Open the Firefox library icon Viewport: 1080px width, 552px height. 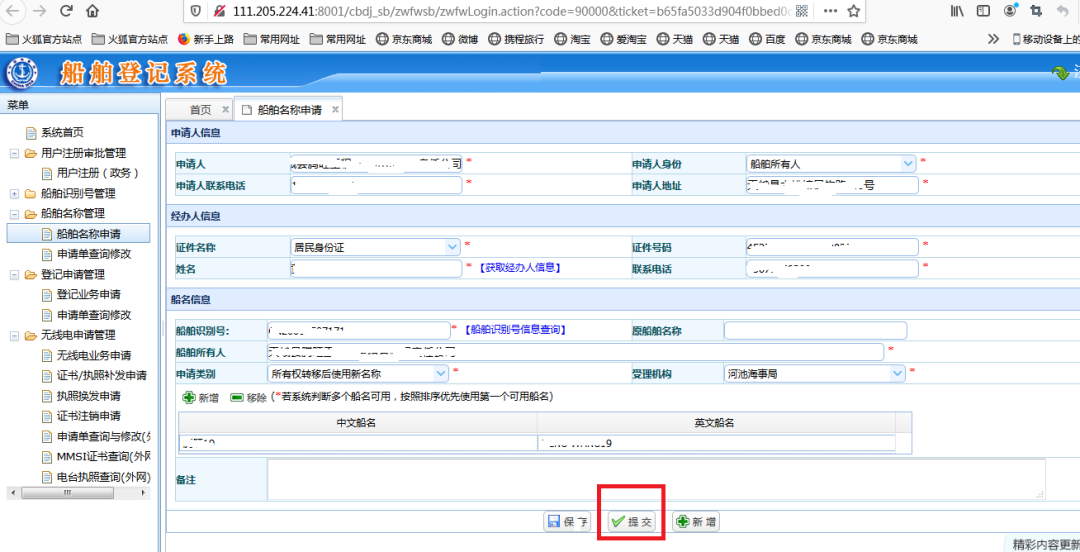[957, 11]
